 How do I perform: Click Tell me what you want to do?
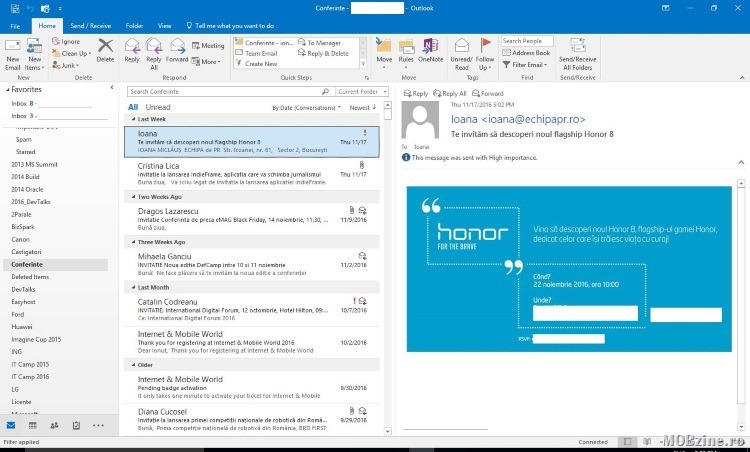[x=230, y=26]
